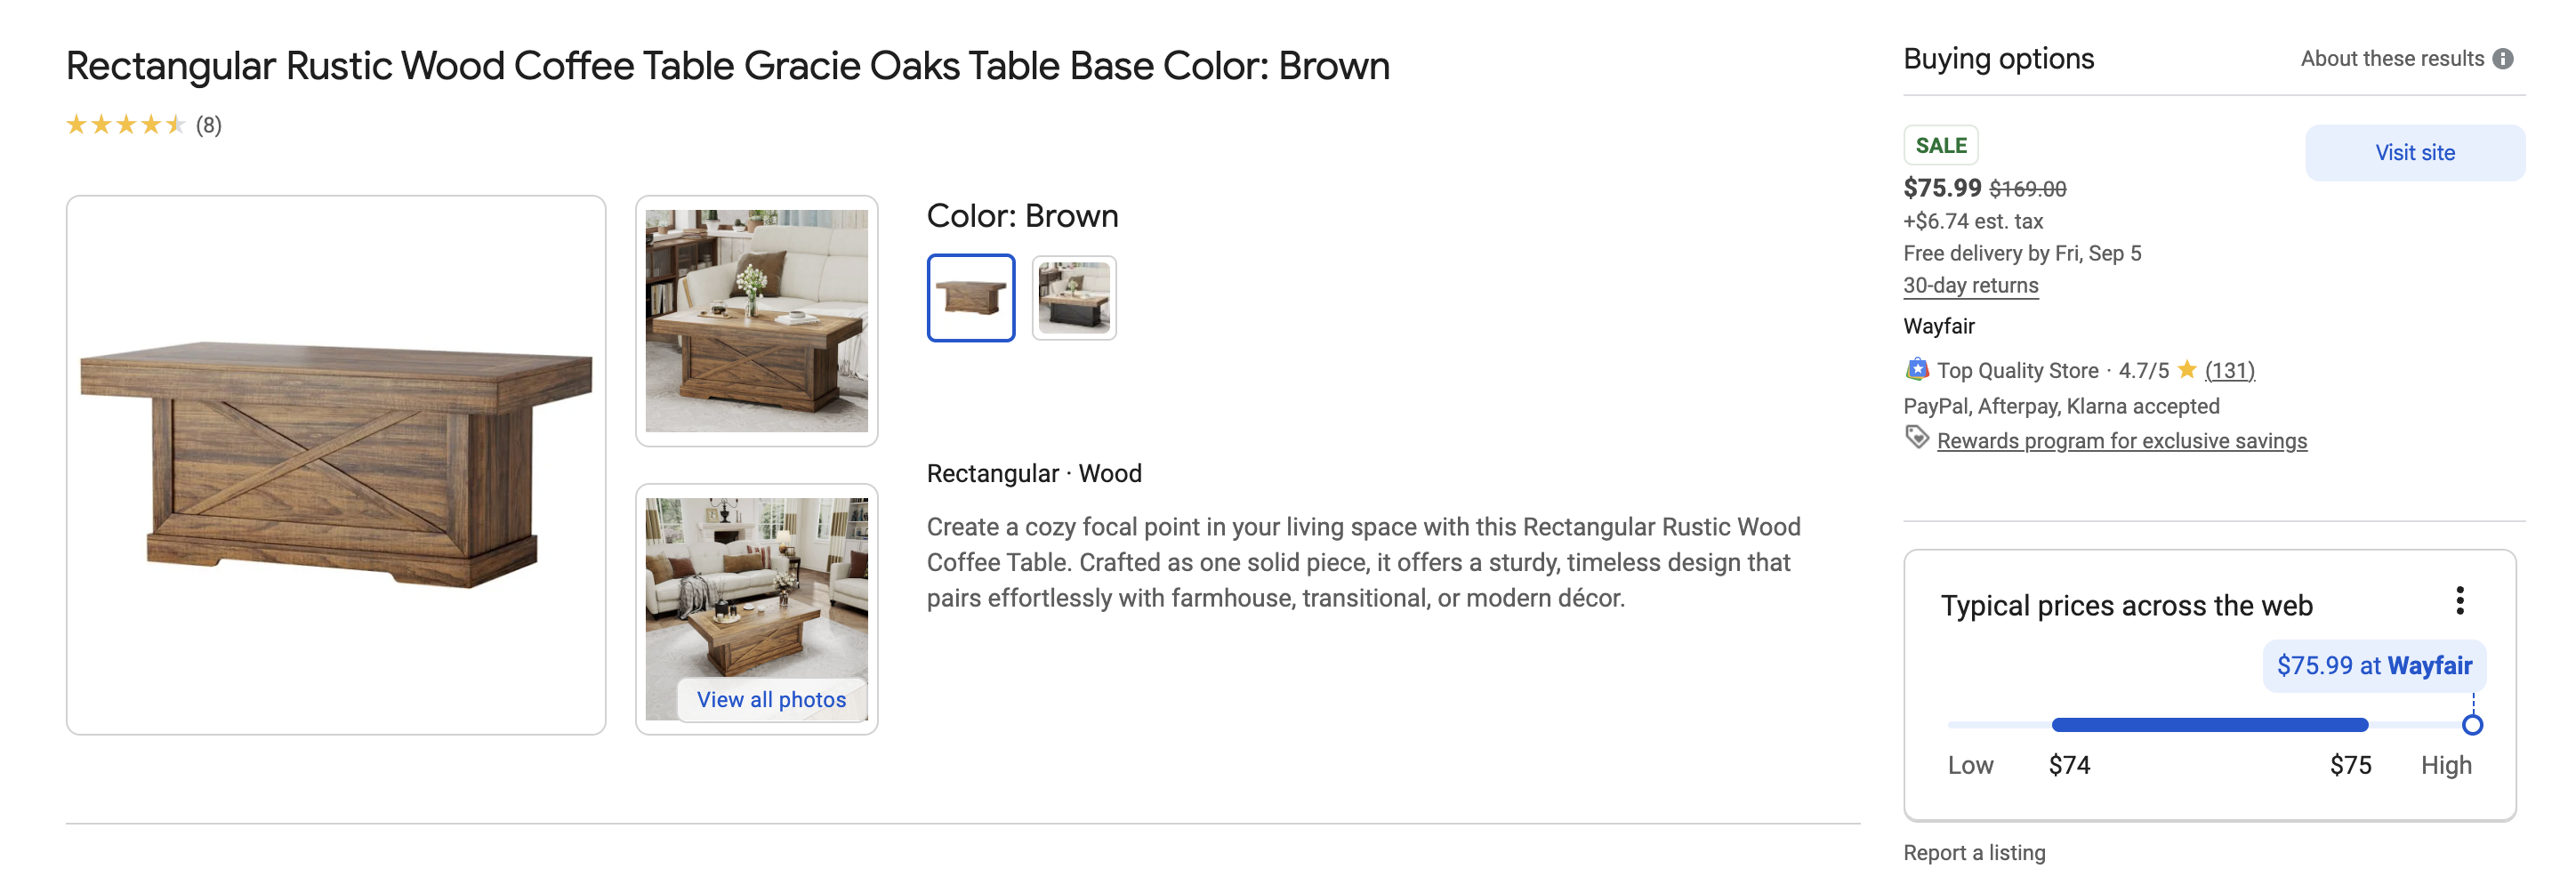Select the black base color swatch
The width and height of the screenshot is (2576, 877).
tap(1074, 298)
